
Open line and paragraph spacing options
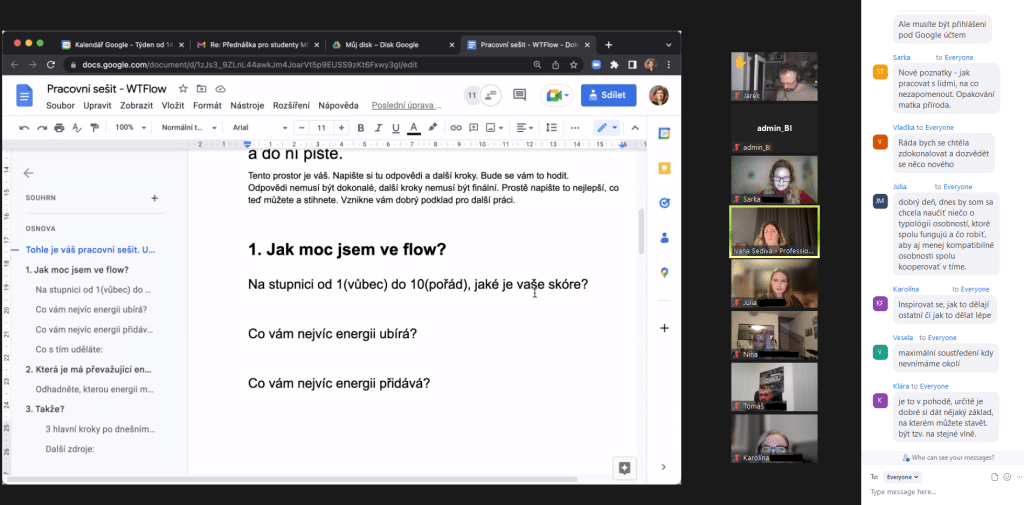coord(551,127)
